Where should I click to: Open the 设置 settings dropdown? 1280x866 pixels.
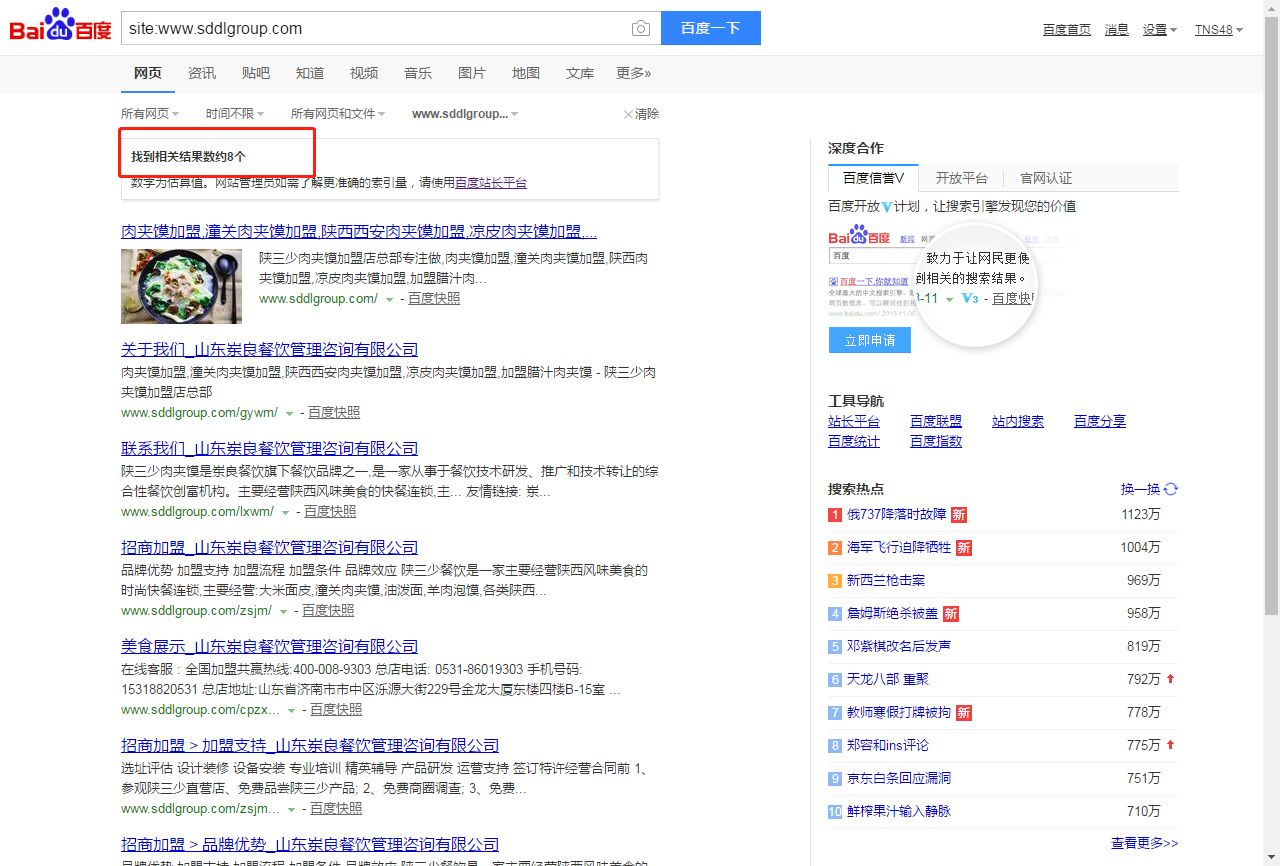click(x=1160, y=30)
